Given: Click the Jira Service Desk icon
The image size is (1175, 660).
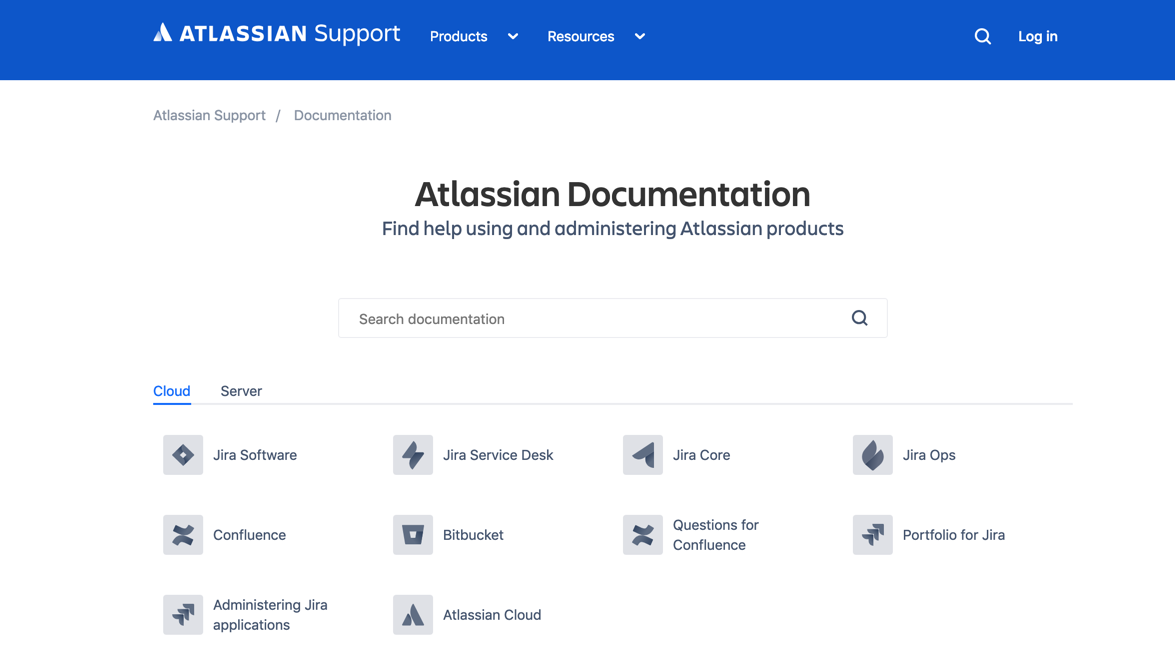Looking at the screenshot, I should [413, 455].
